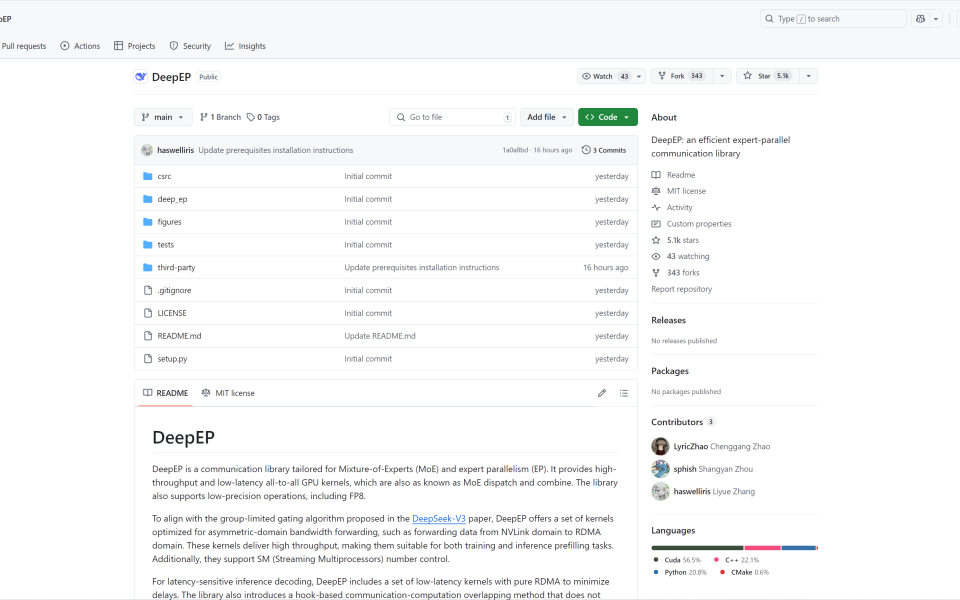Open the Add file dropdown

(547, 117)
